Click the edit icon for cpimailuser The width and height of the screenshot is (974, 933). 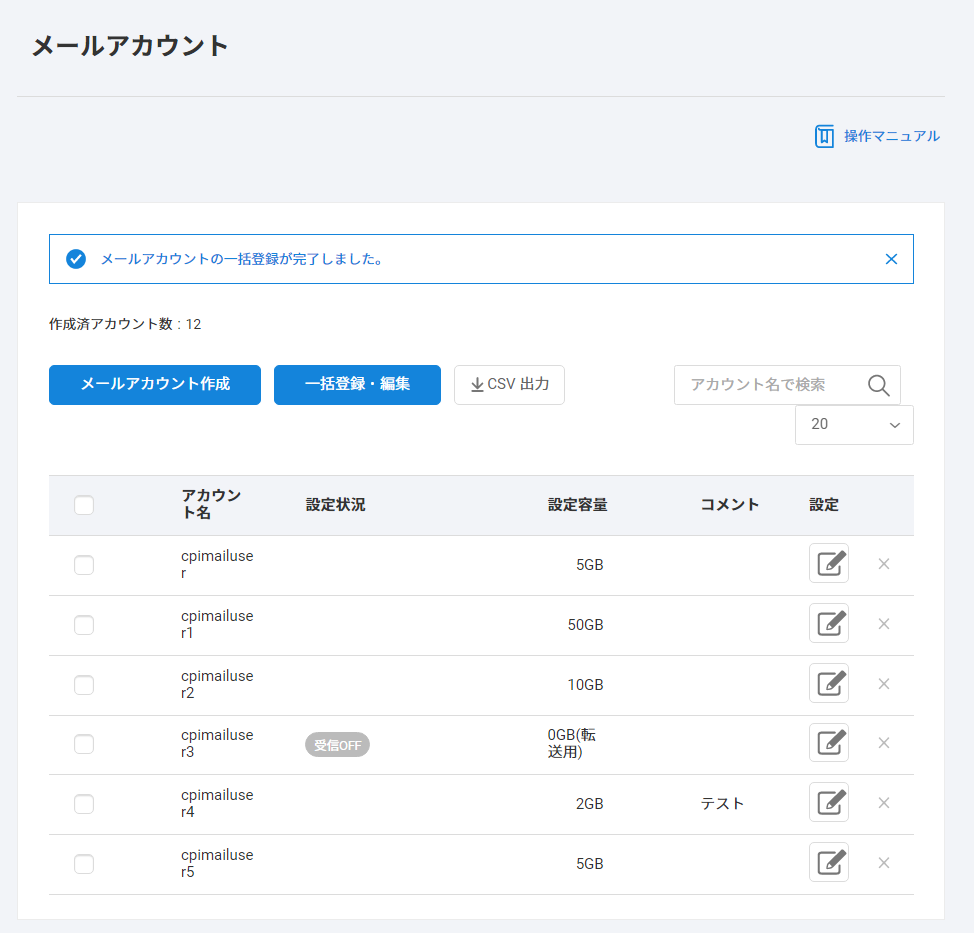(x=828, y=564)
